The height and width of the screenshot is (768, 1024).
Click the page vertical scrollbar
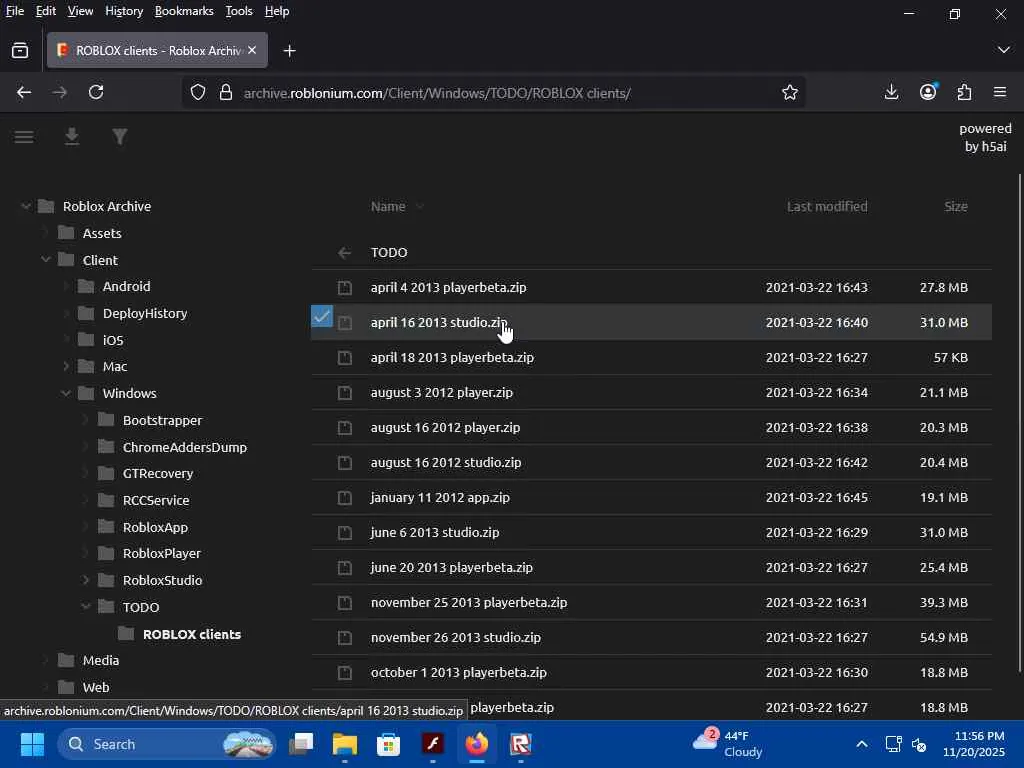(1019, 420)
